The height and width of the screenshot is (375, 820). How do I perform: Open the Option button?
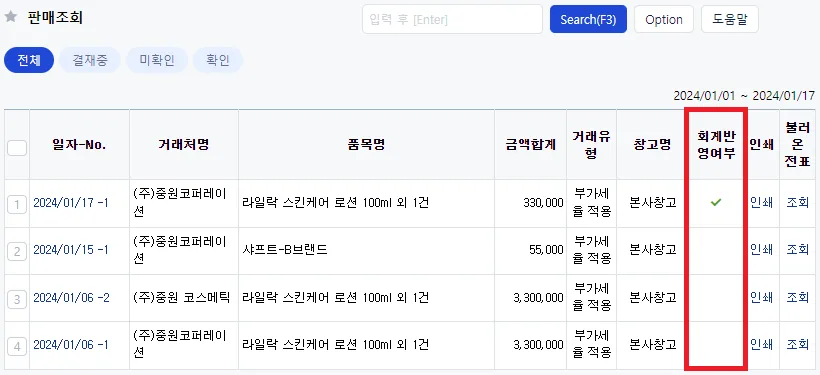(x=664, y=19)
